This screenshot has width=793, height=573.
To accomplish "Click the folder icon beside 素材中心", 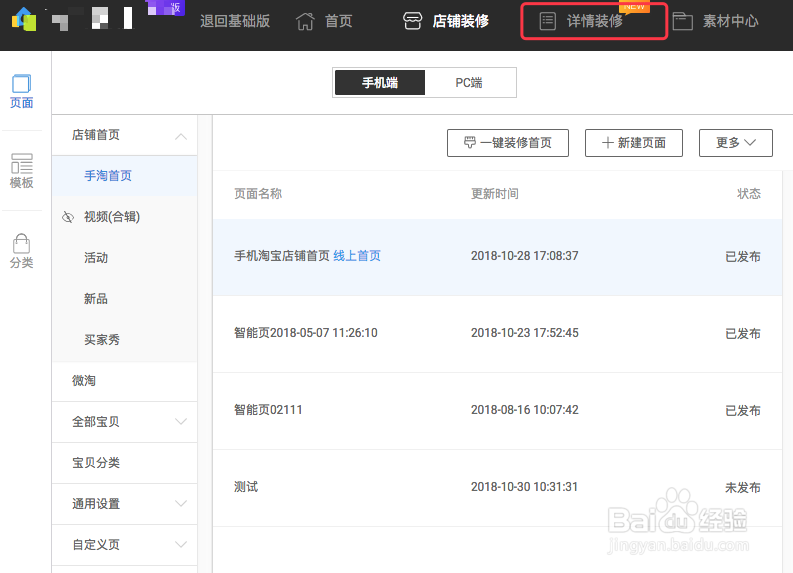I will click(682, 21).
